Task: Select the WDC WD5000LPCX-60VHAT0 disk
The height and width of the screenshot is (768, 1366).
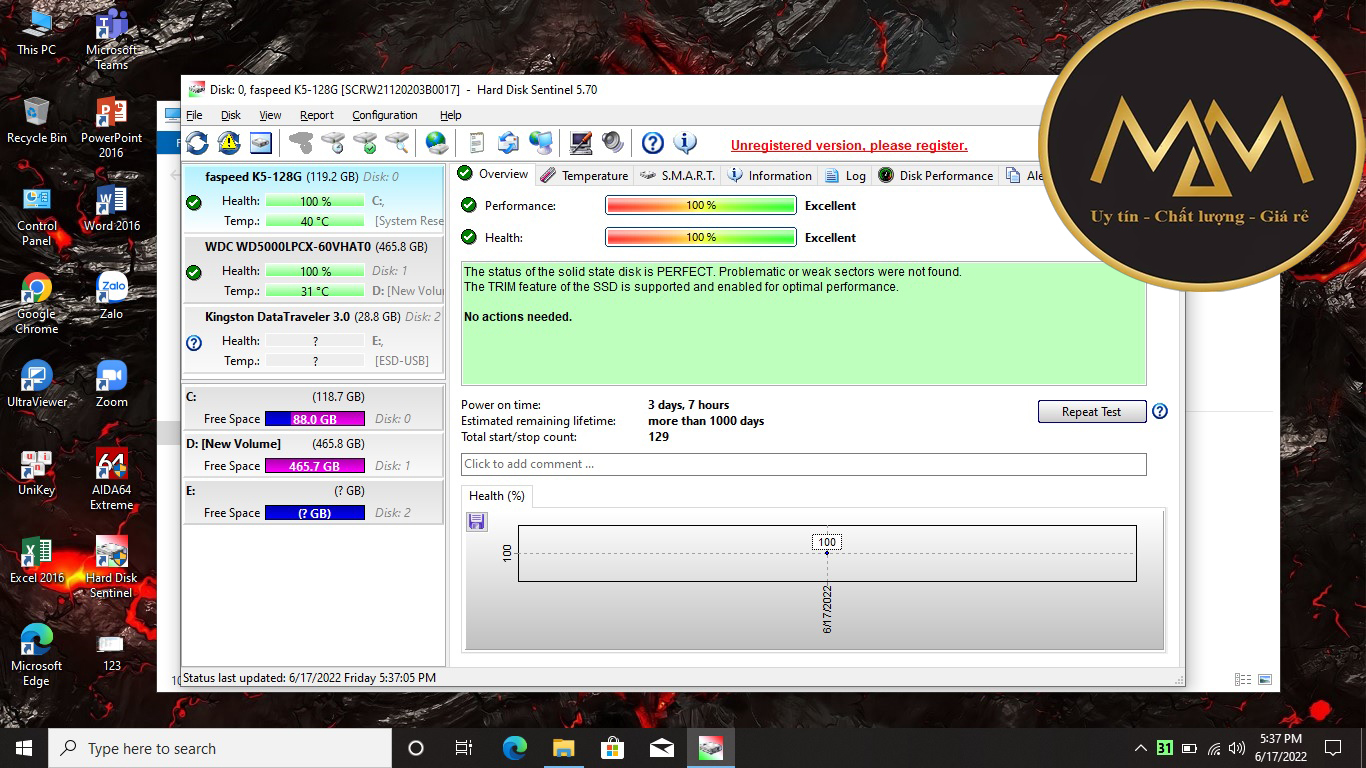Action: [313, 268]
